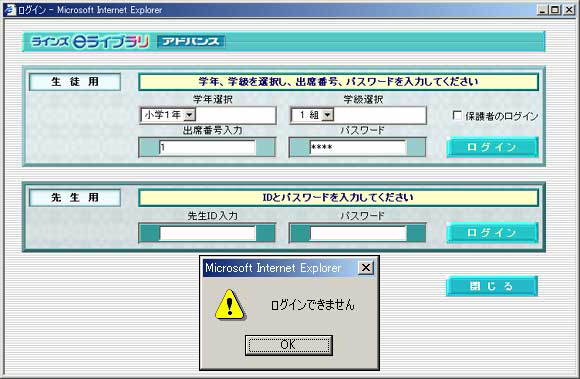
Task: Click the student ログイン button
Action: coord(492,147)
